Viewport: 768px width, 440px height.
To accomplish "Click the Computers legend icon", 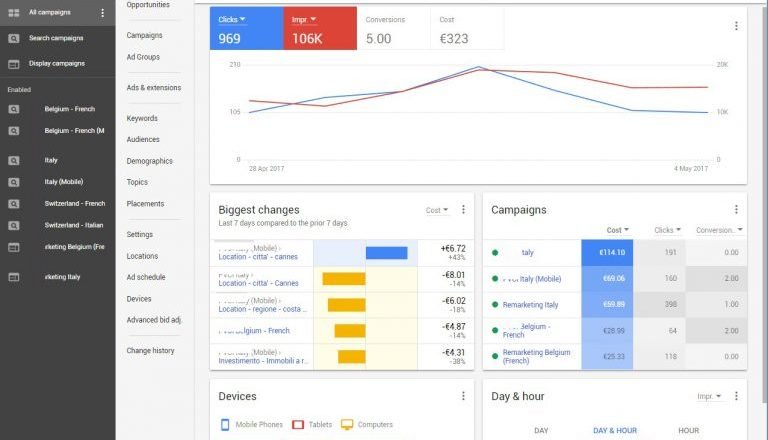I will tap(347, 424).
